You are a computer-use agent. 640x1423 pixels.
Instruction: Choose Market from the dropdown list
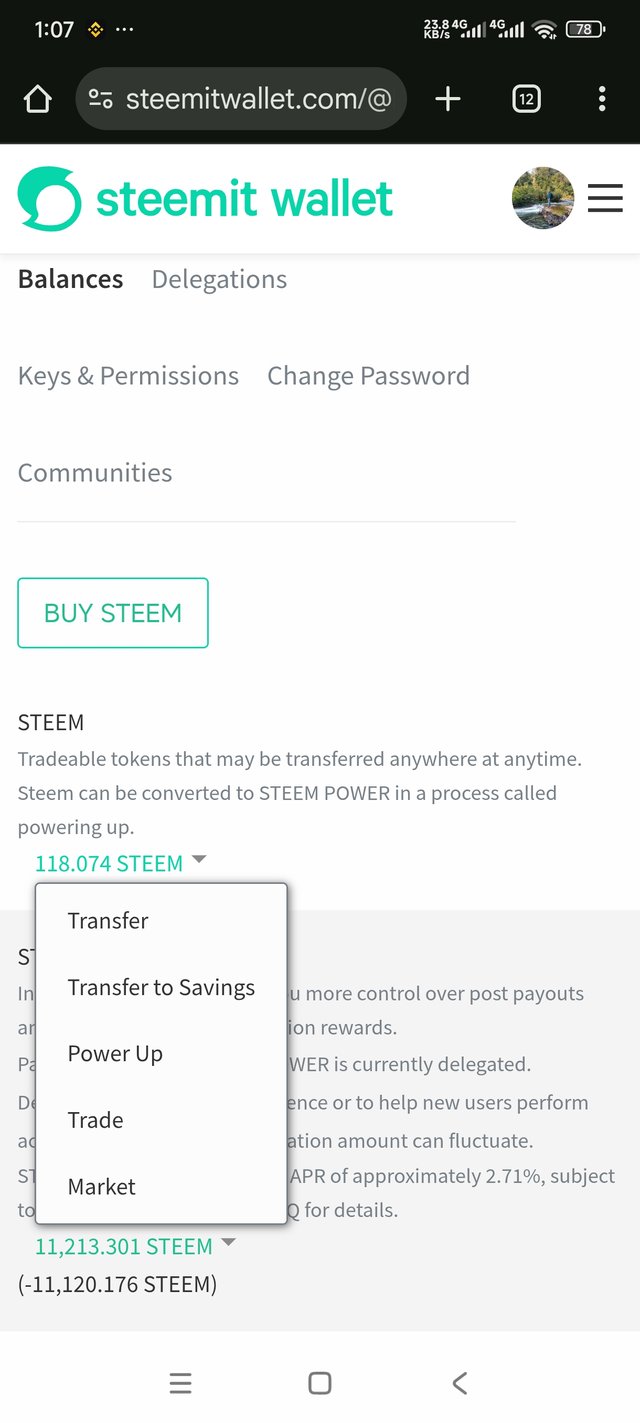161,1187
